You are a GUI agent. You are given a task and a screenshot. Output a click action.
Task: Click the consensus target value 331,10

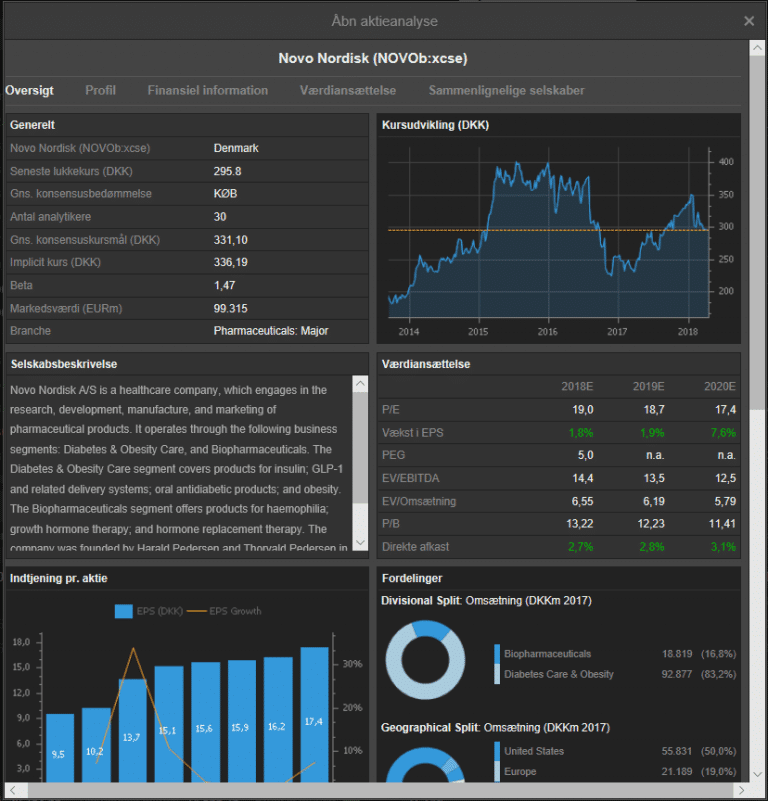coord(230,240)
